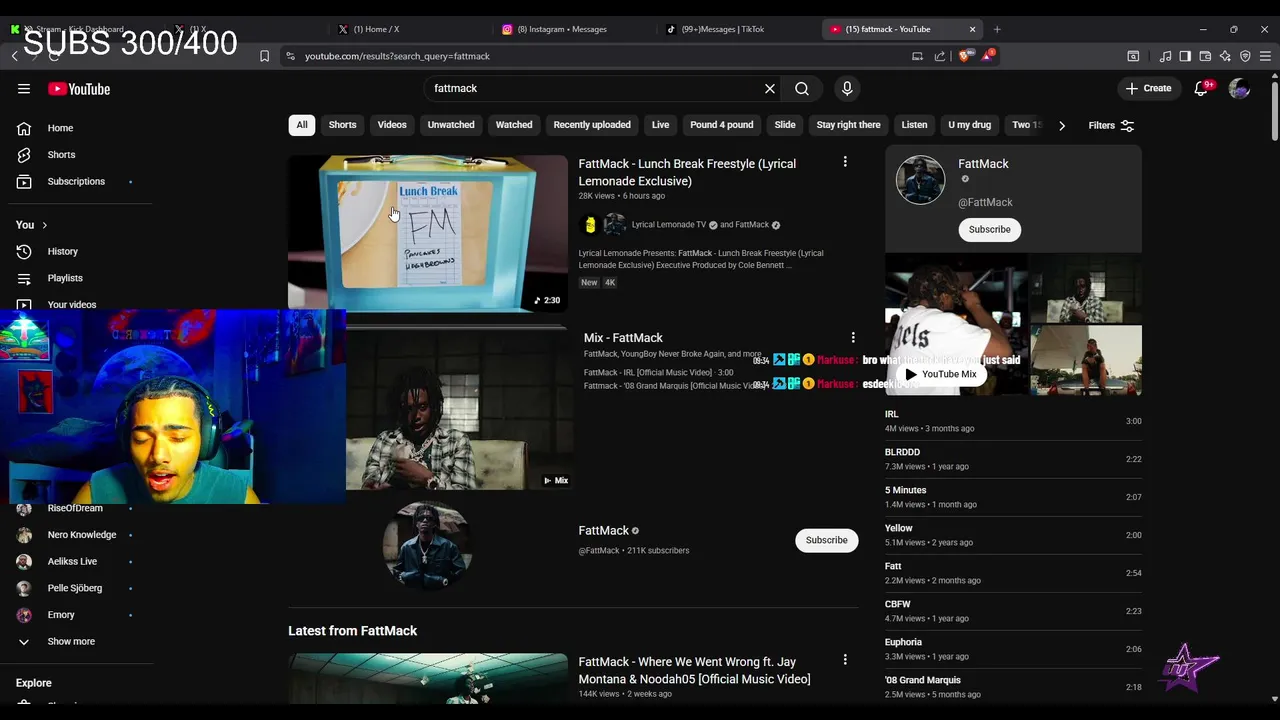This screenshot has width=1280, height=720.
Task: Select the Videos filter chip
Action: (x=392, y=125)
